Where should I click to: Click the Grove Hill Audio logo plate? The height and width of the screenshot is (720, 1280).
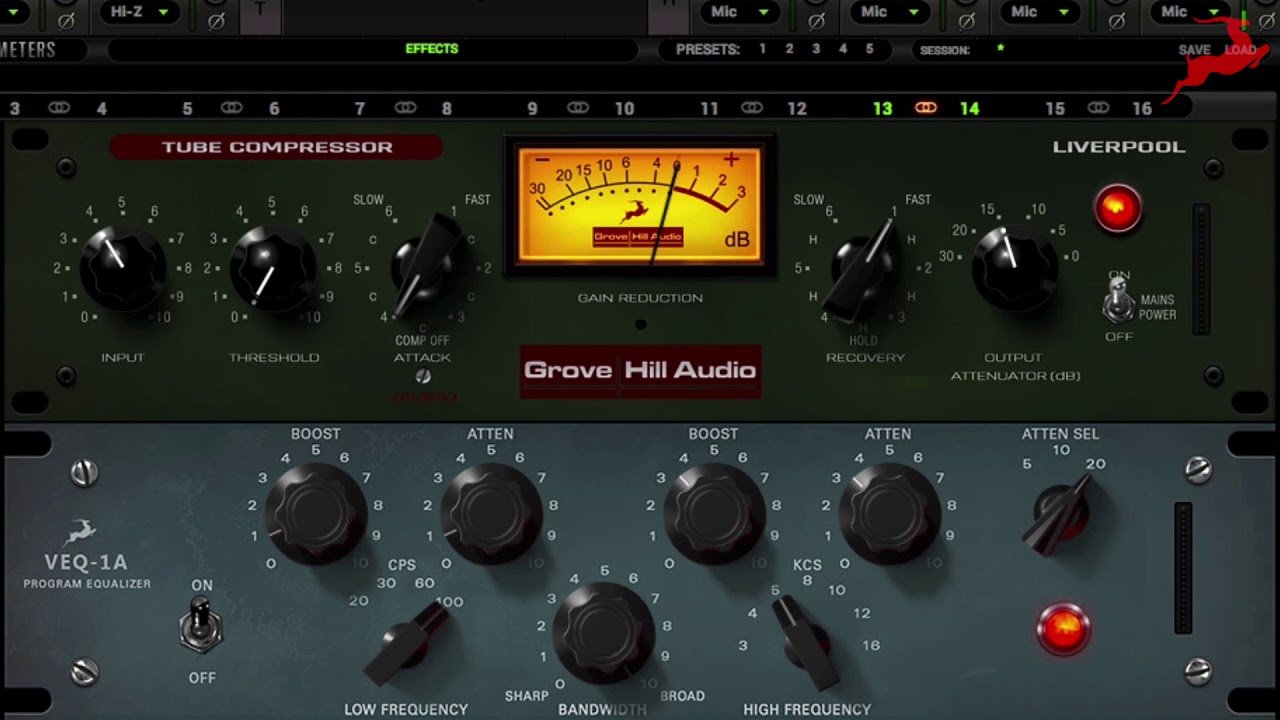[640, 371]
